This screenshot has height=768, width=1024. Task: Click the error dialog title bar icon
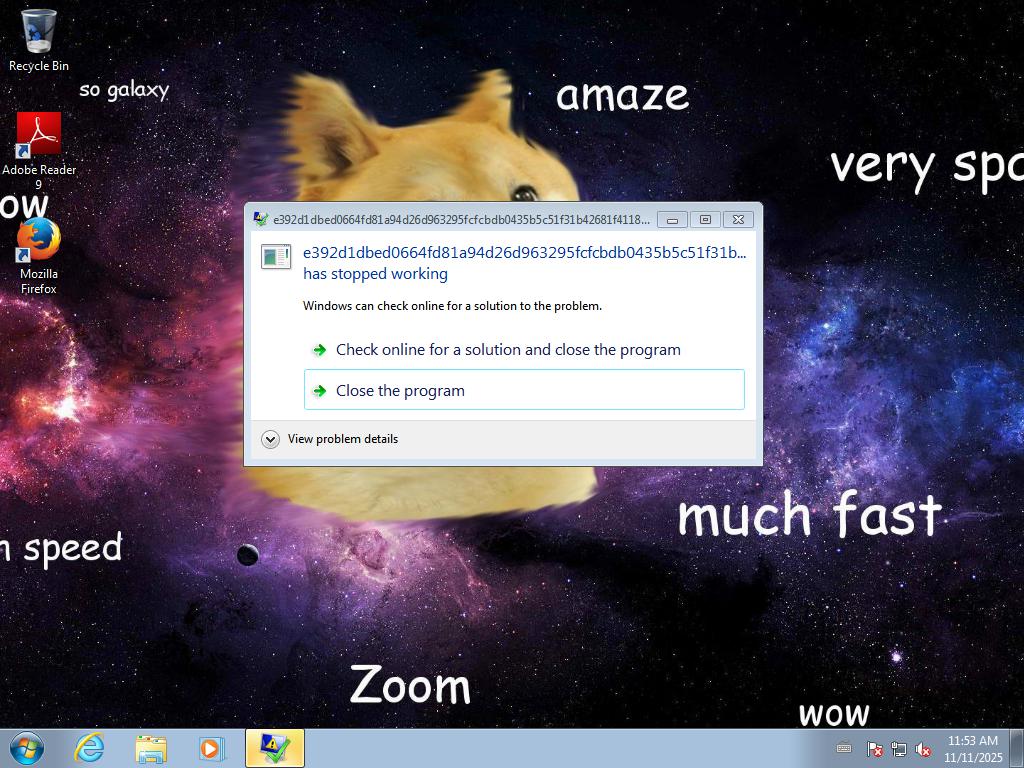click(x=261, y=220)
